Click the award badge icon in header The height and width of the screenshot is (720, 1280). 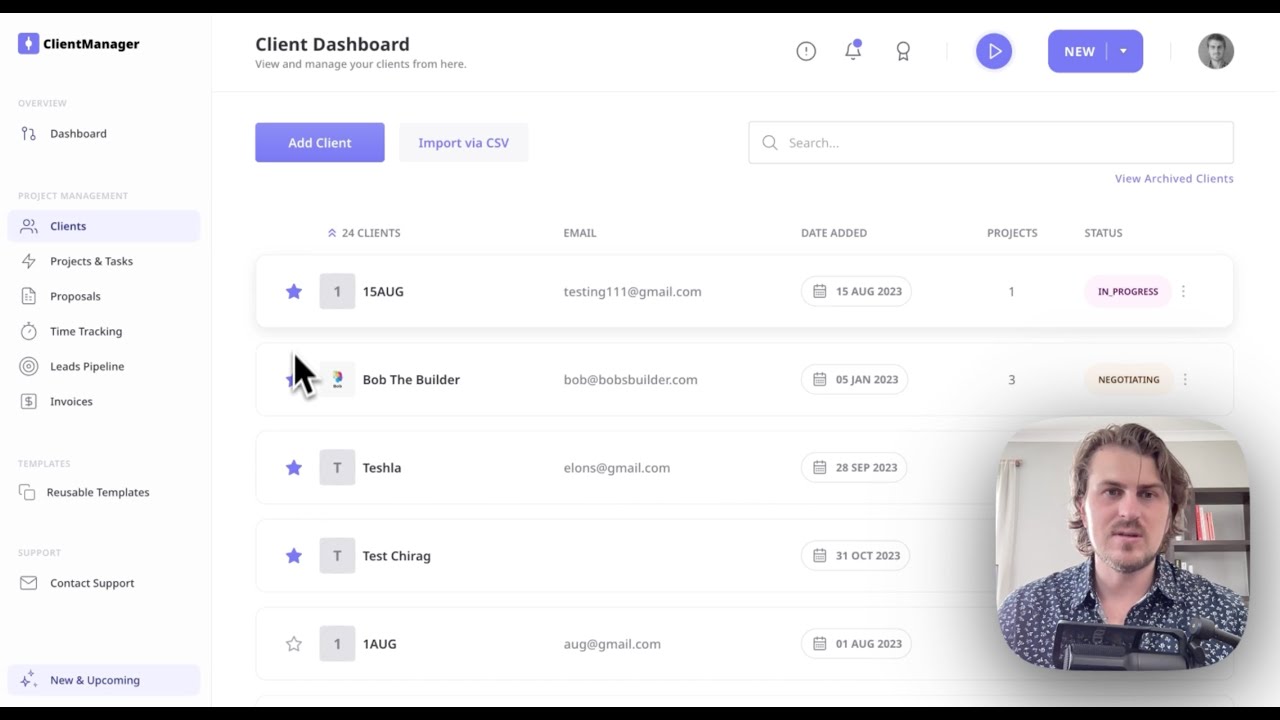(x=903, y=51)
